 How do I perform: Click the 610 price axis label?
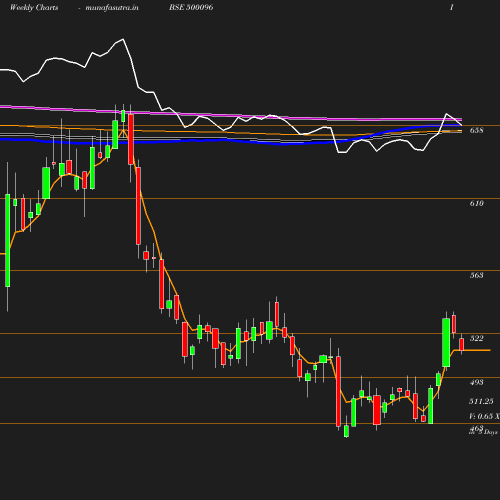pos(476,203)
